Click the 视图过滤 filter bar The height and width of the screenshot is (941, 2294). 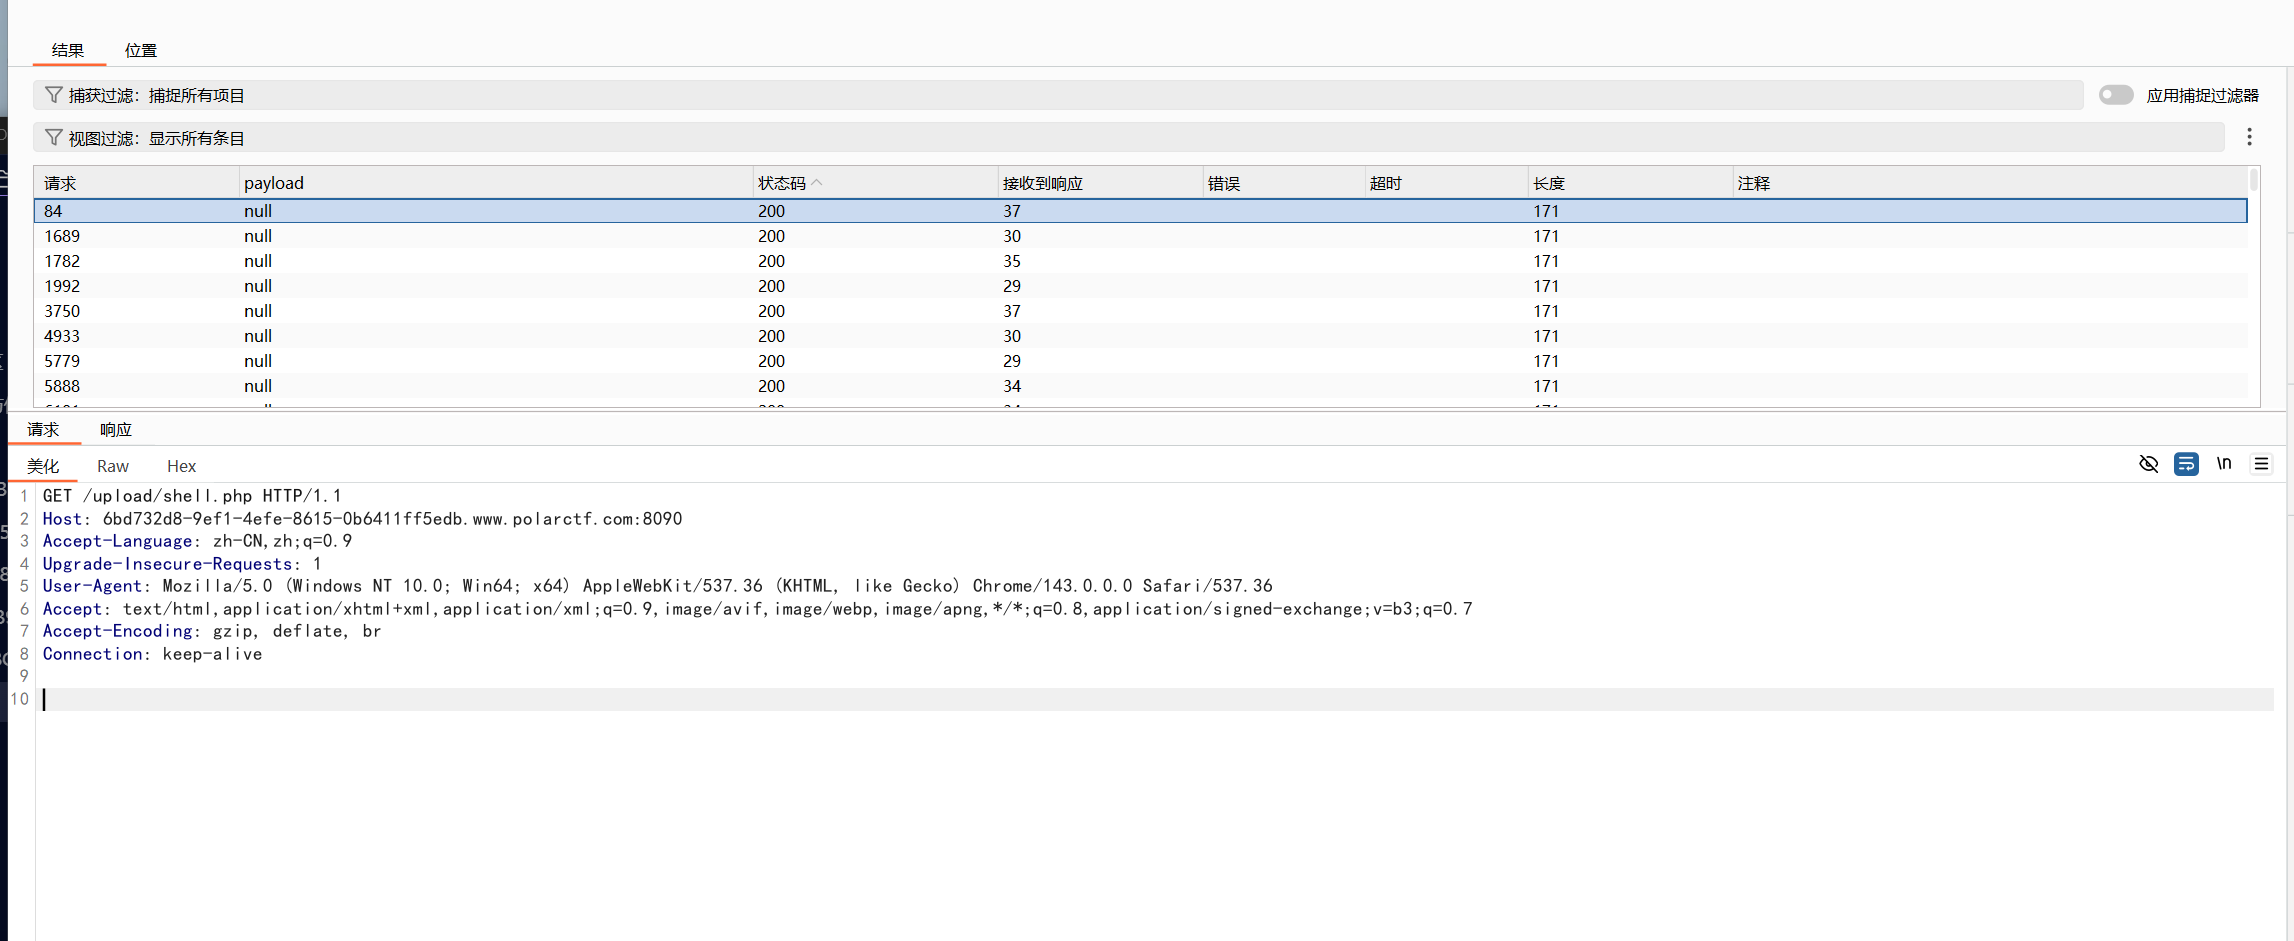[1128, 138]
